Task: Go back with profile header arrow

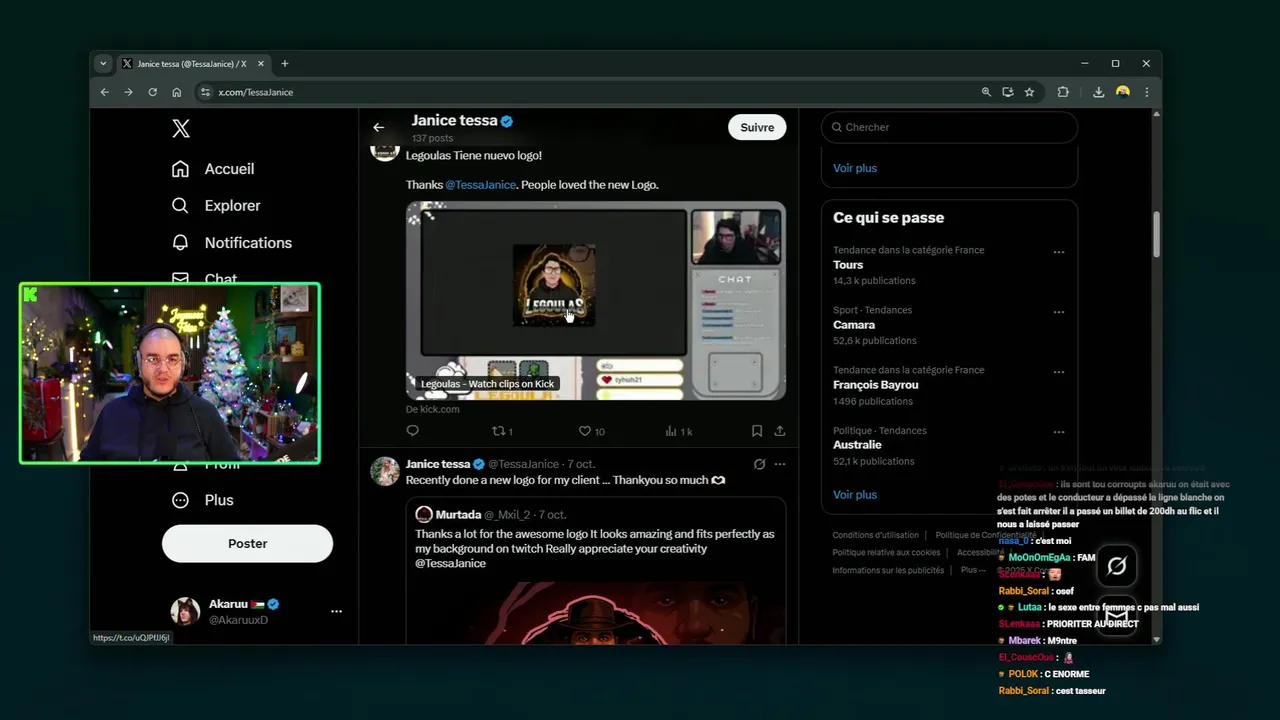Action: (378, 127)
